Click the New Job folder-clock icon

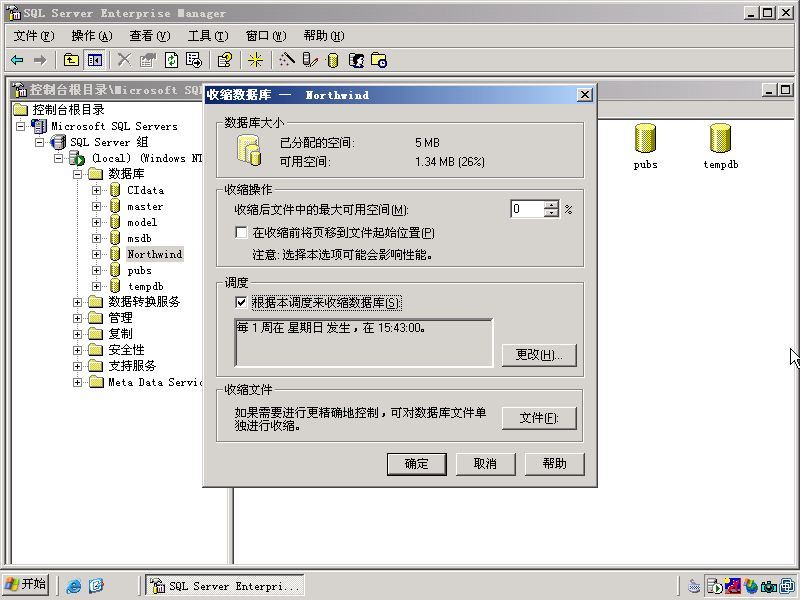[x=379, y=60]
